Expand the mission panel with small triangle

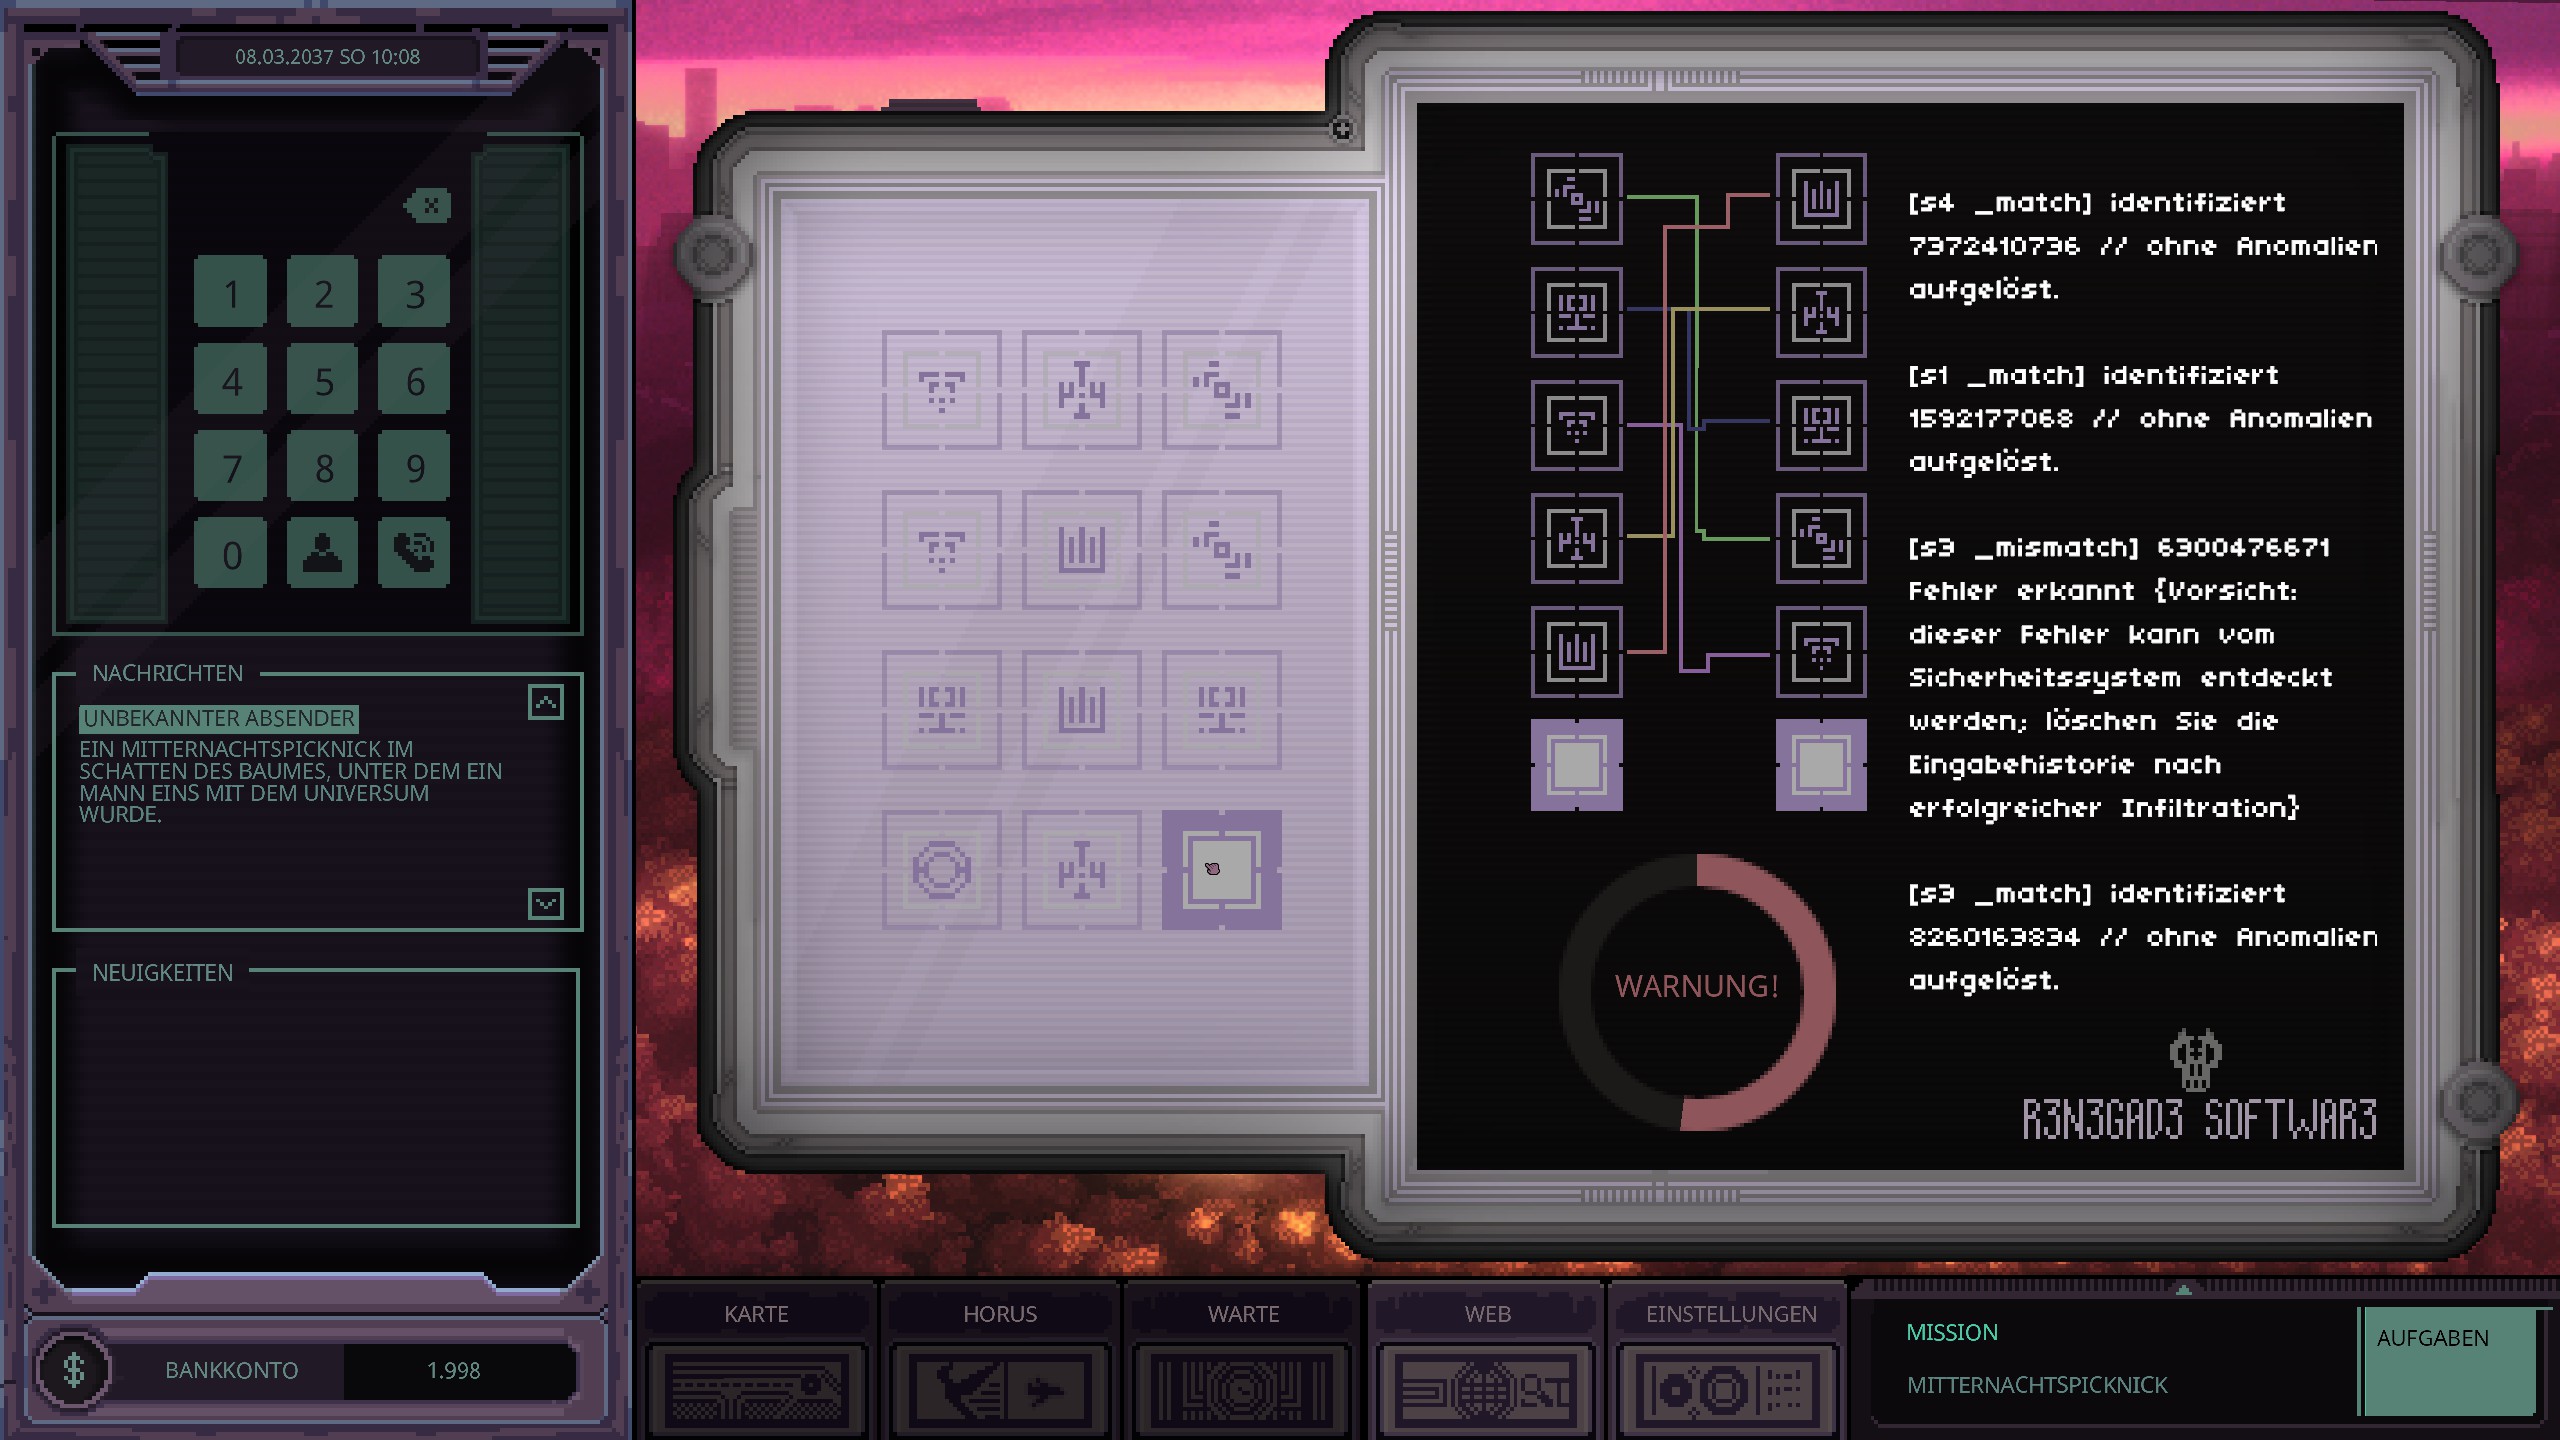pos(2184,1290)
